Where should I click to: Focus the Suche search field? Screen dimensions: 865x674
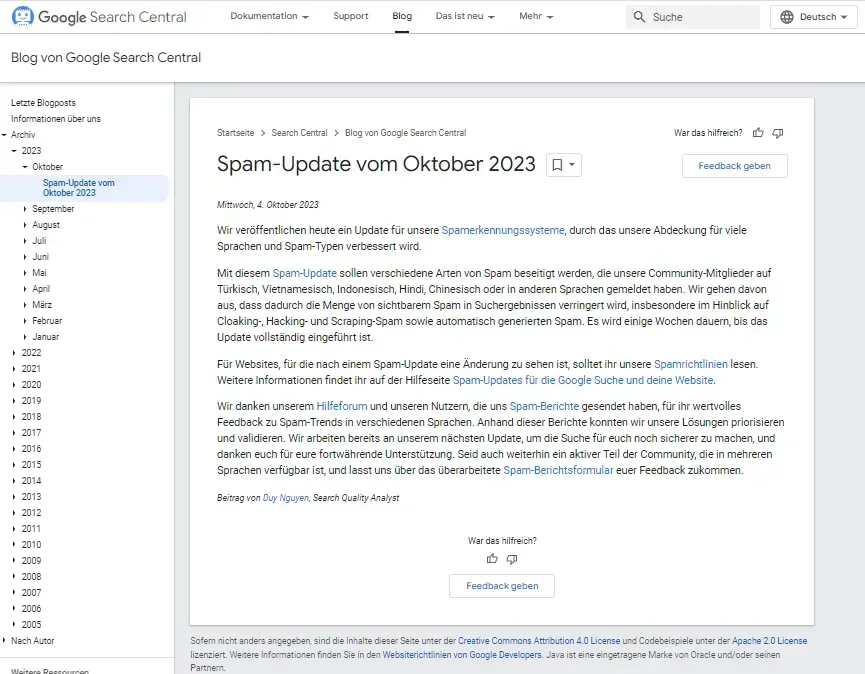pyautogui.click(x=693, y=17)
